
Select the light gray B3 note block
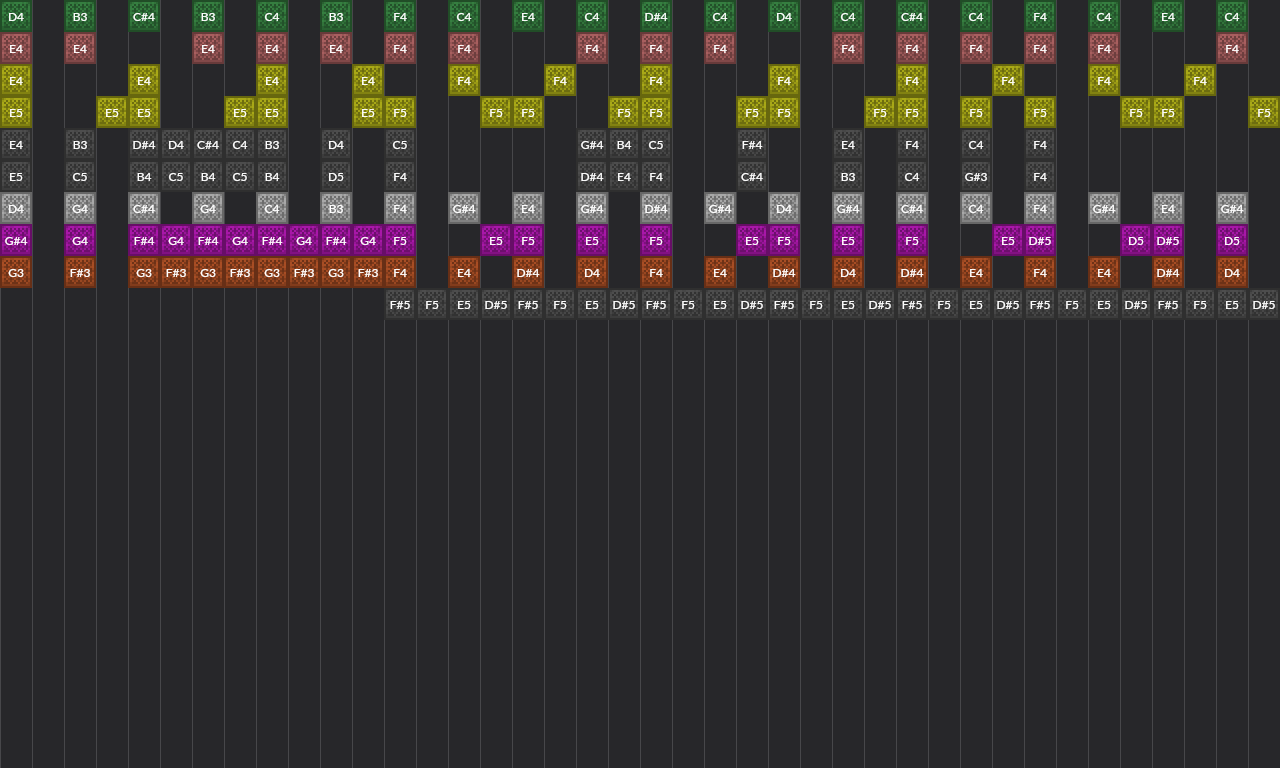336,209
